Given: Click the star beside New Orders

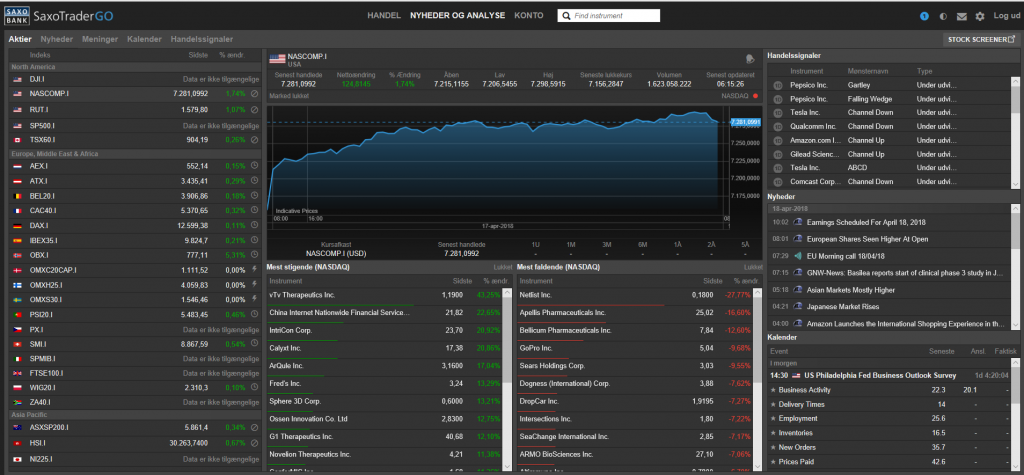Looking at the screenshot, I should [x=773, y=448].
